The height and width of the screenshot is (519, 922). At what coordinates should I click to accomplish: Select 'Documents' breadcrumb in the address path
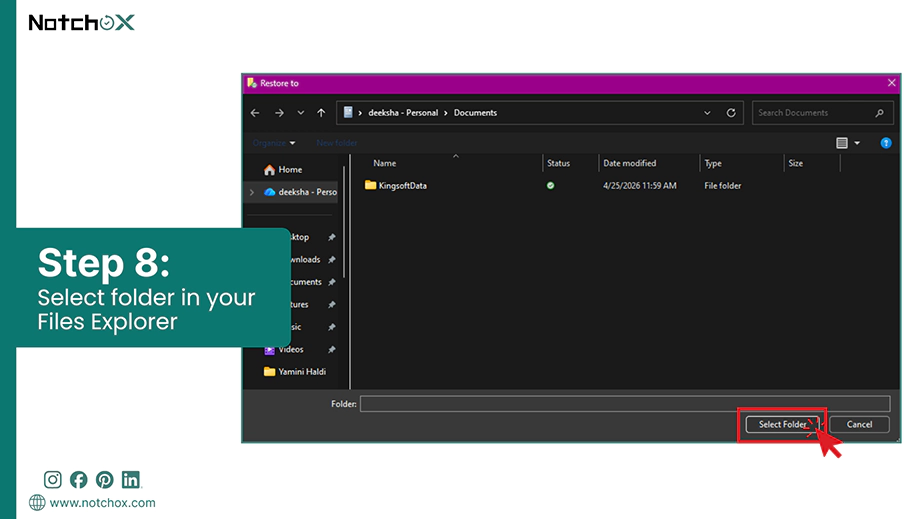[x=475, y=113]
